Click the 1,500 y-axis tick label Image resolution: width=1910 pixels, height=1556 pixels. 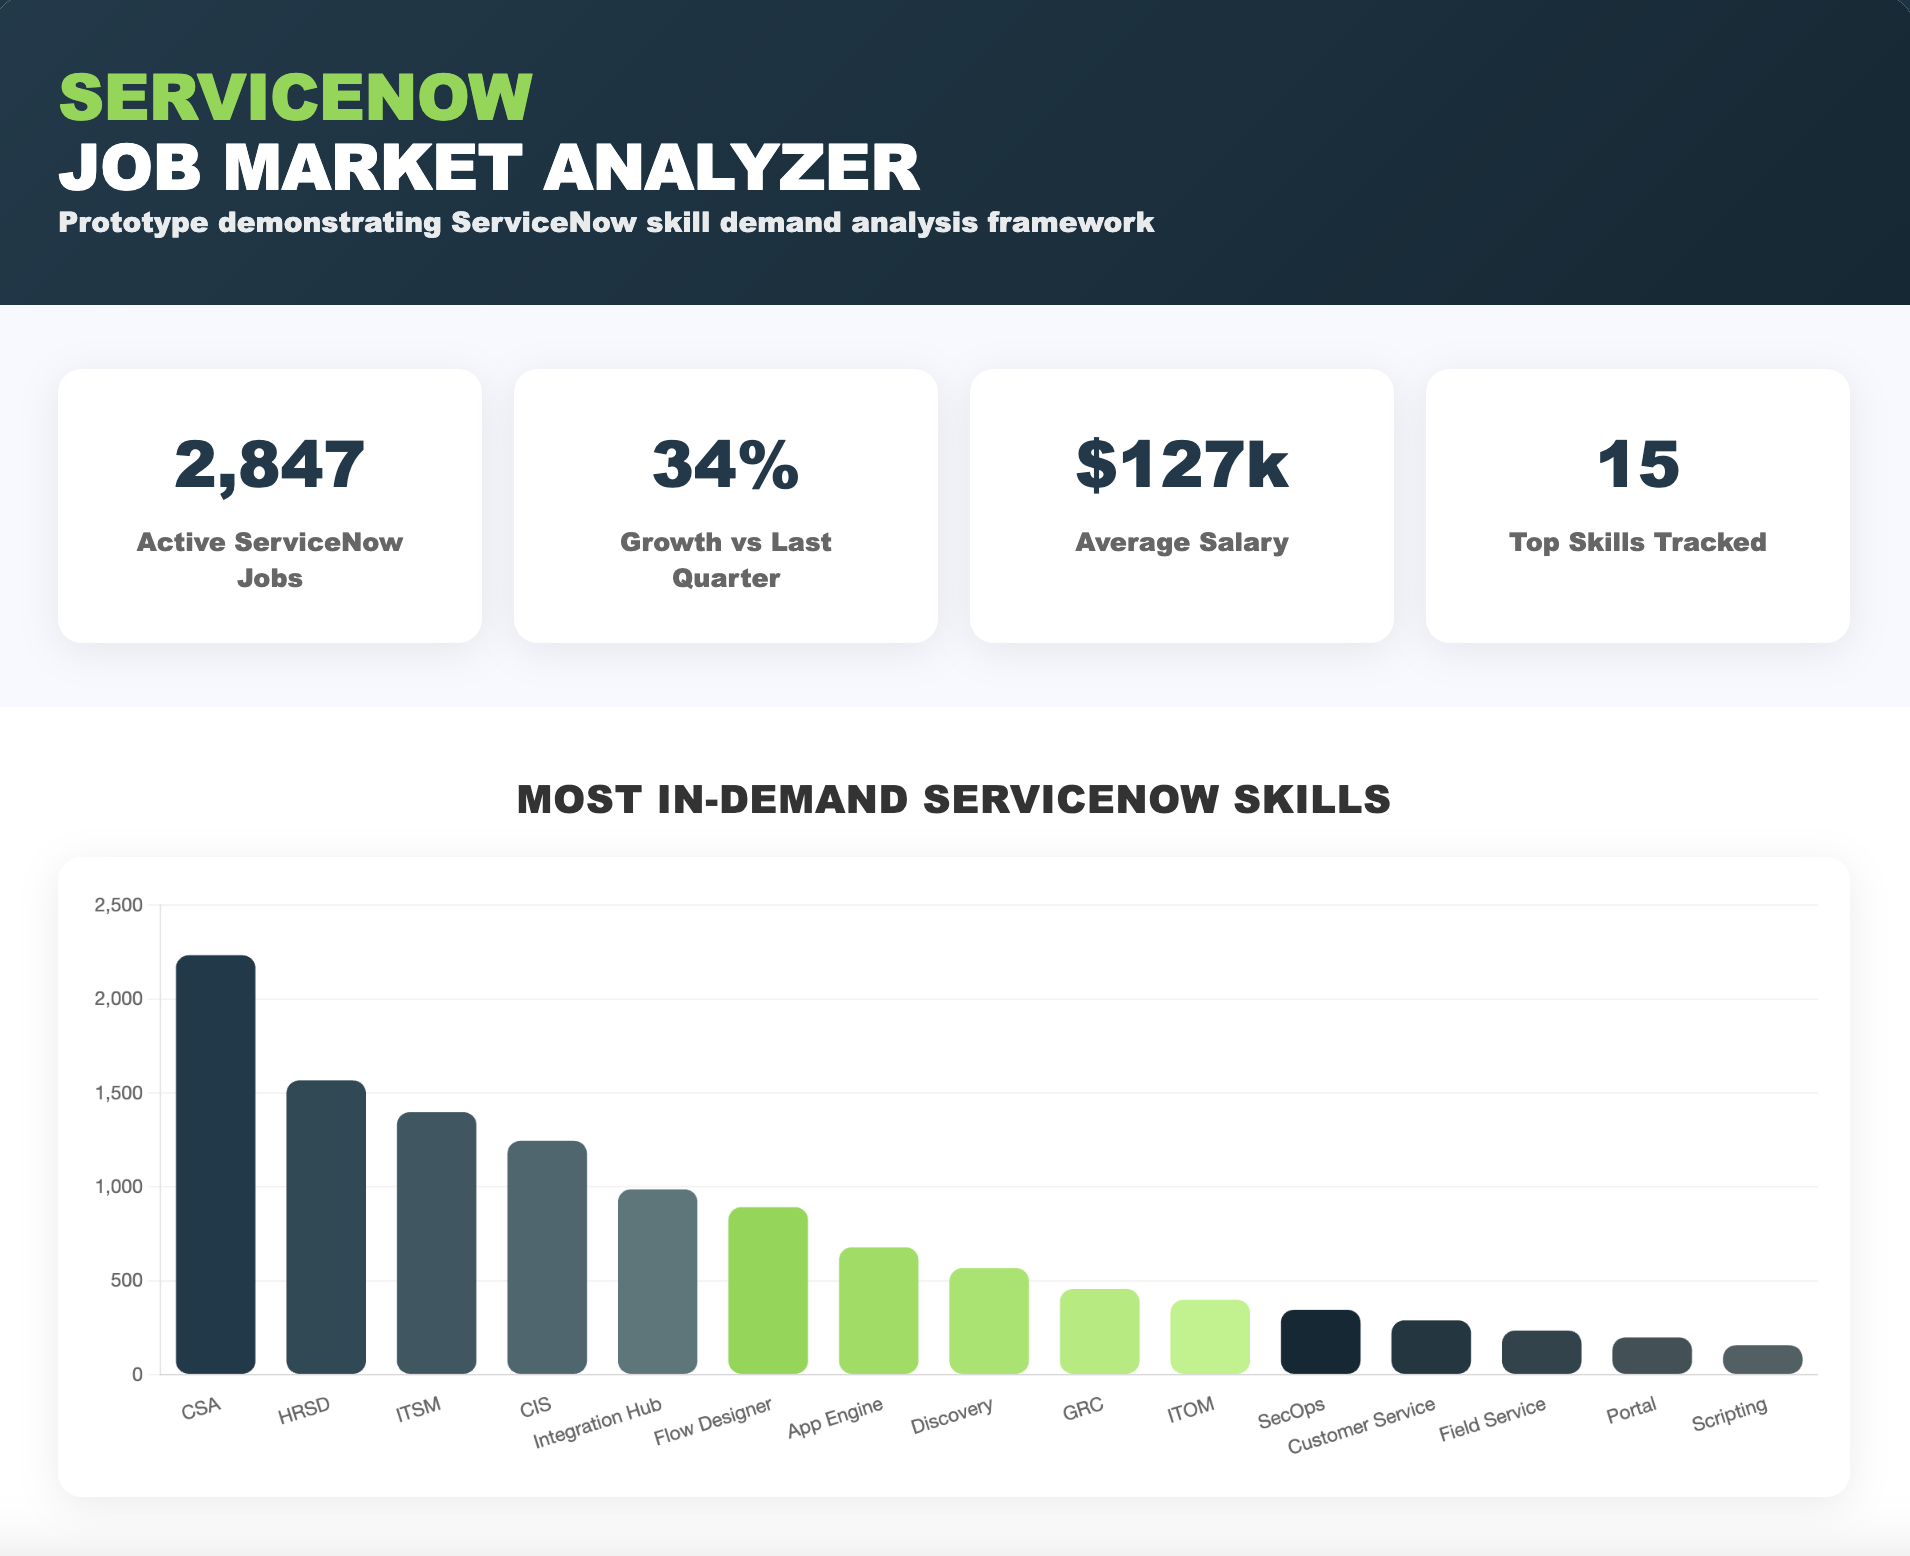(x=119, y=1093)
